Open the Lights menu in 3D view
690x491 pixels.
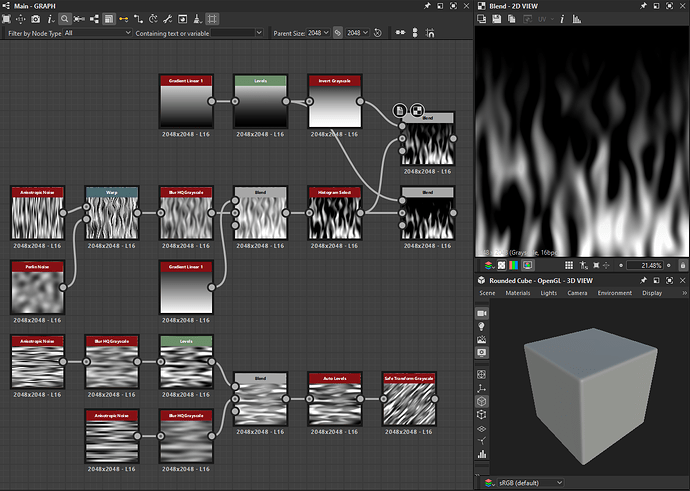[x=548, y=293]
